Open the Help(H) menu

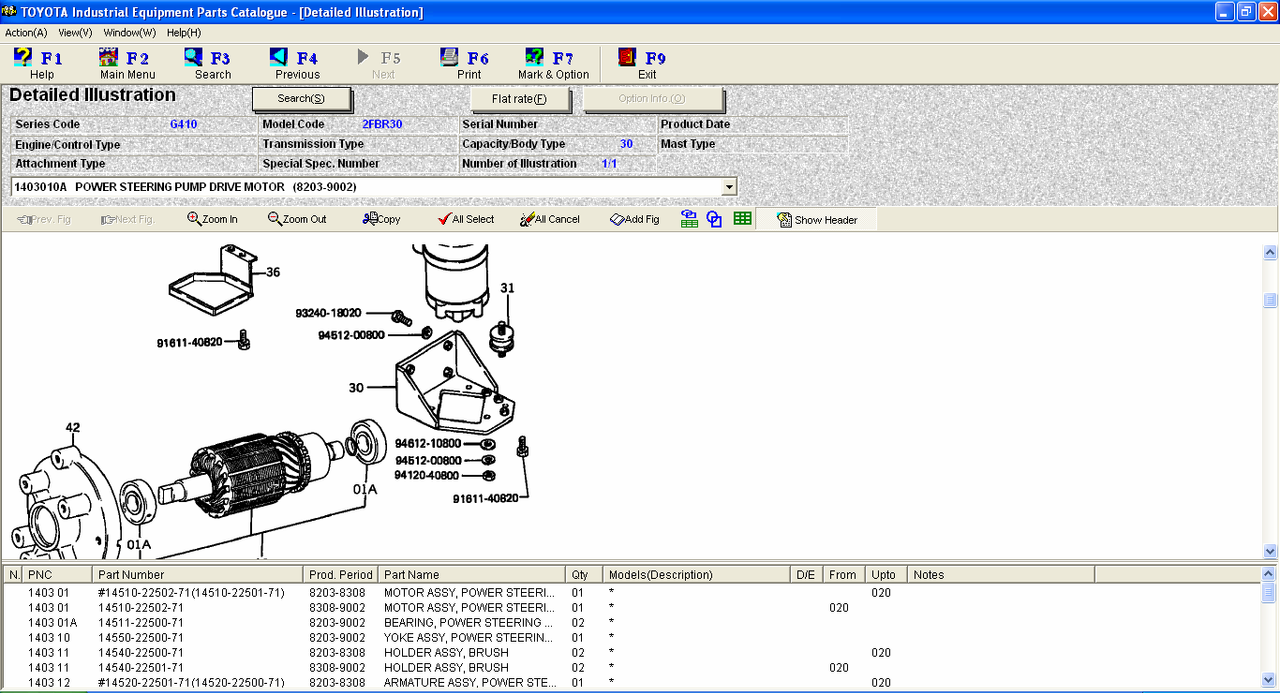tap(184, 33)
